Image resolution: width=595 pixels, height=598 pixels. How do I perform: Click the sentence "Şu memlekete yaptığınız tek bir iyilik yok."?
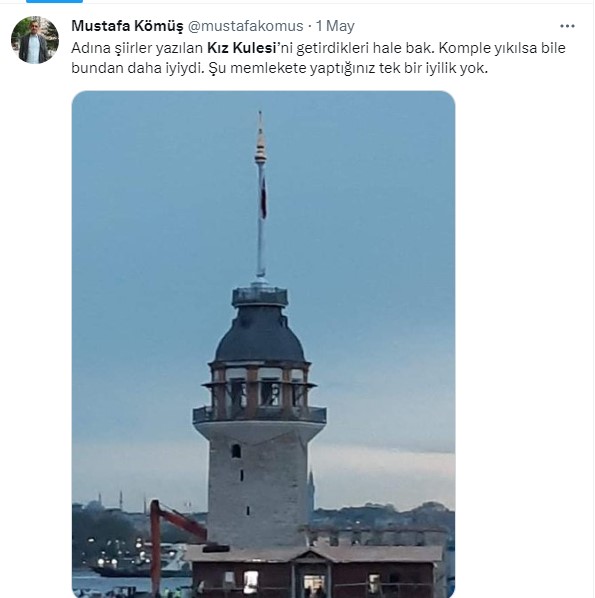[348, 68]
